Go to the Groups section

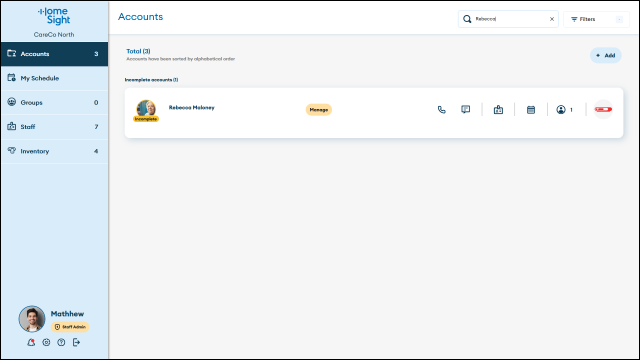coord(54,102)
